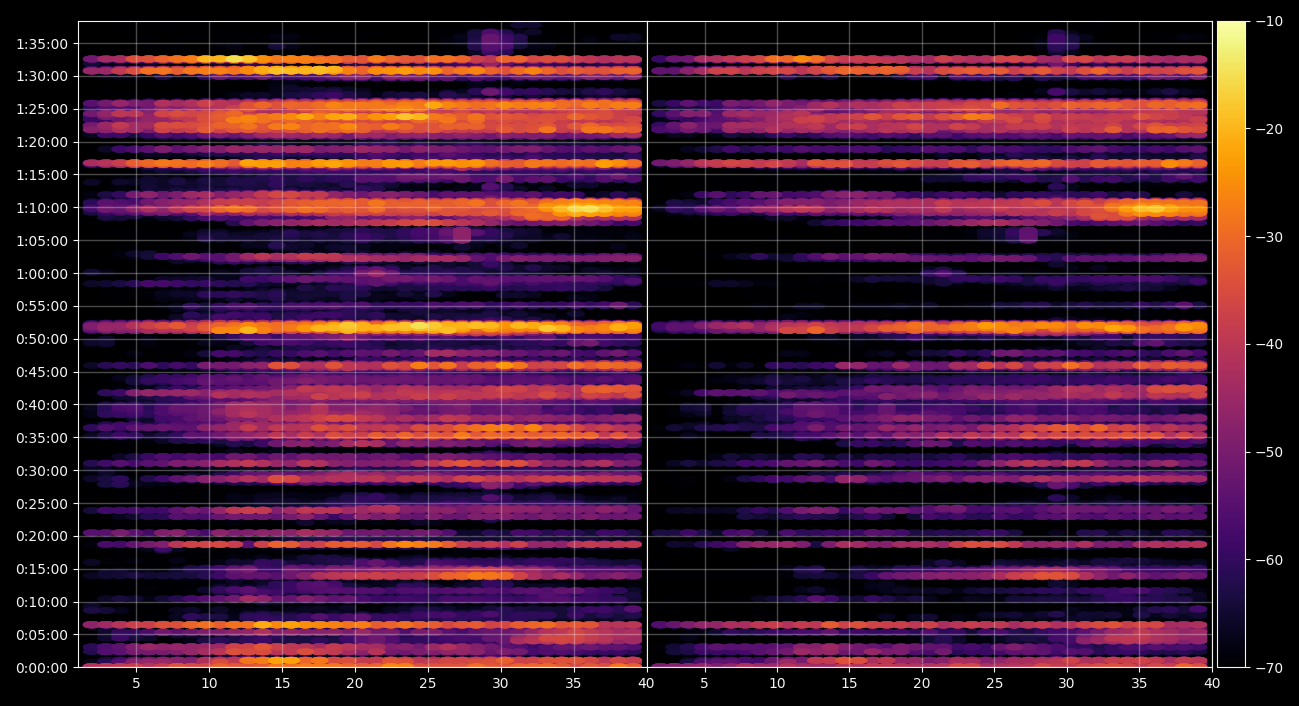The height and width of the screenshot is (706, 1299).
Task: Click x-axis tick 40 under right heatmap
Action: 1212,684
